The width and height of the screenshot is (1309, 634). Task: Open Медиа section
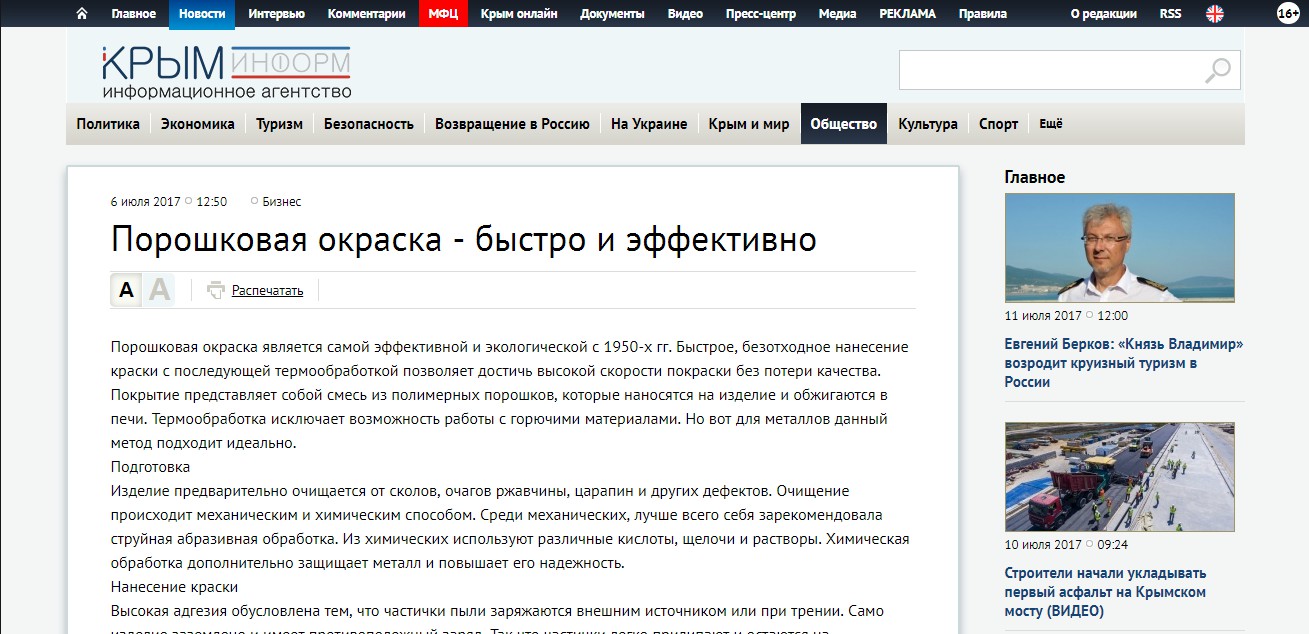click(x=837, y=14)
